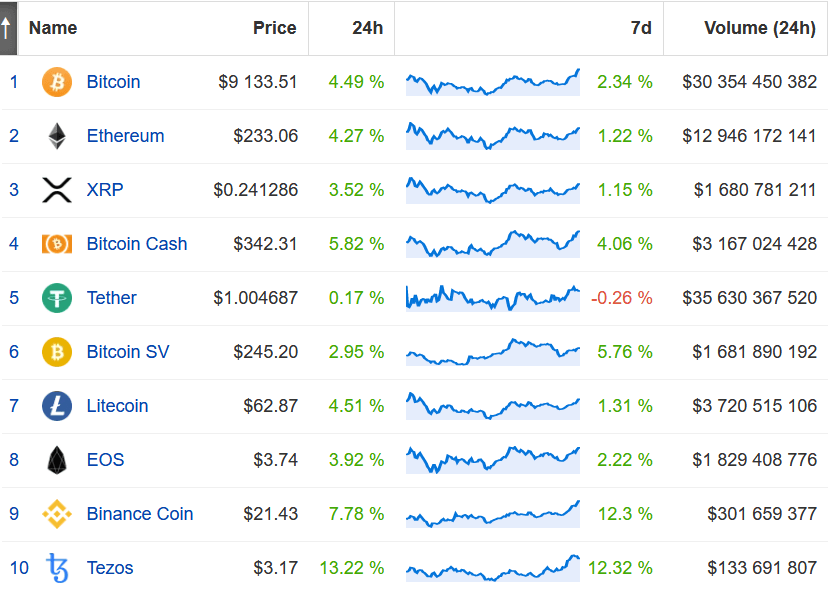828x590 pixels.
Task: Open the Binance Coin name link
Action: (140, 514)
